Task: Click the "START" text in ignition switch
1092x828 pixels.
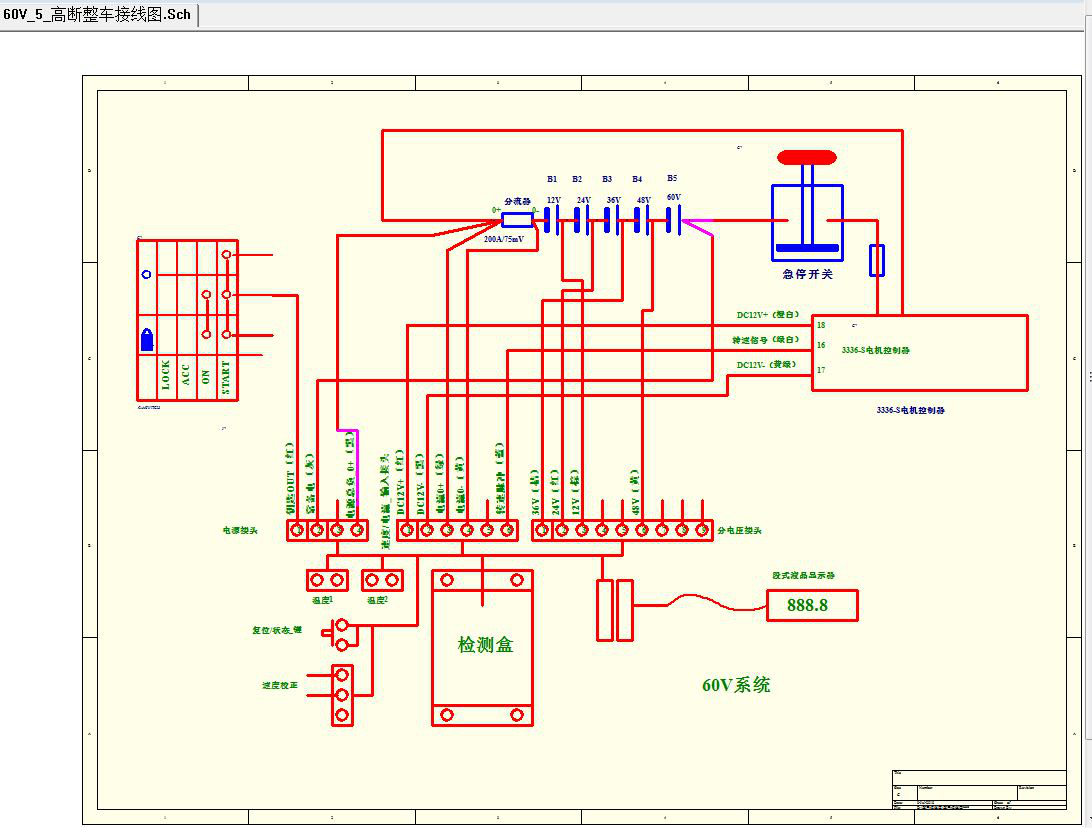Action: point(226,377)
